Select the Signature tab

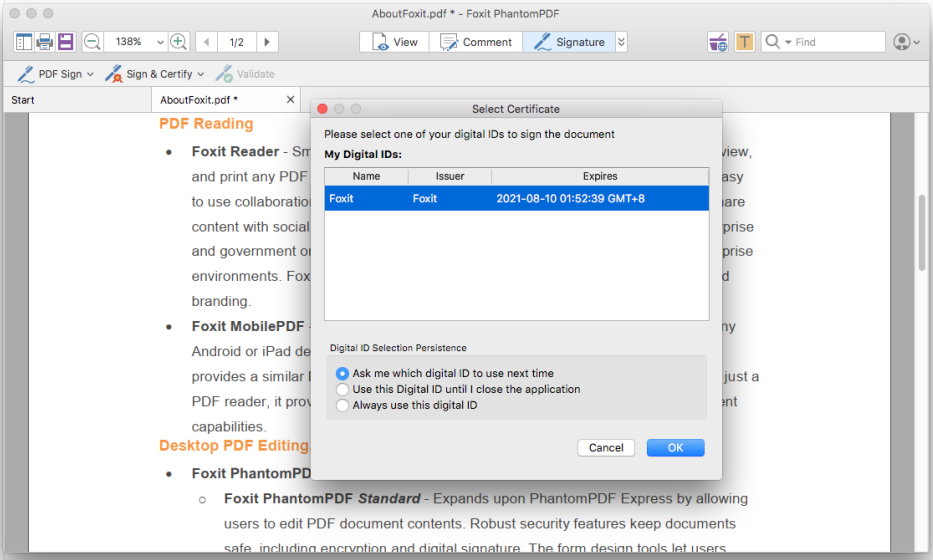point(569,42)
